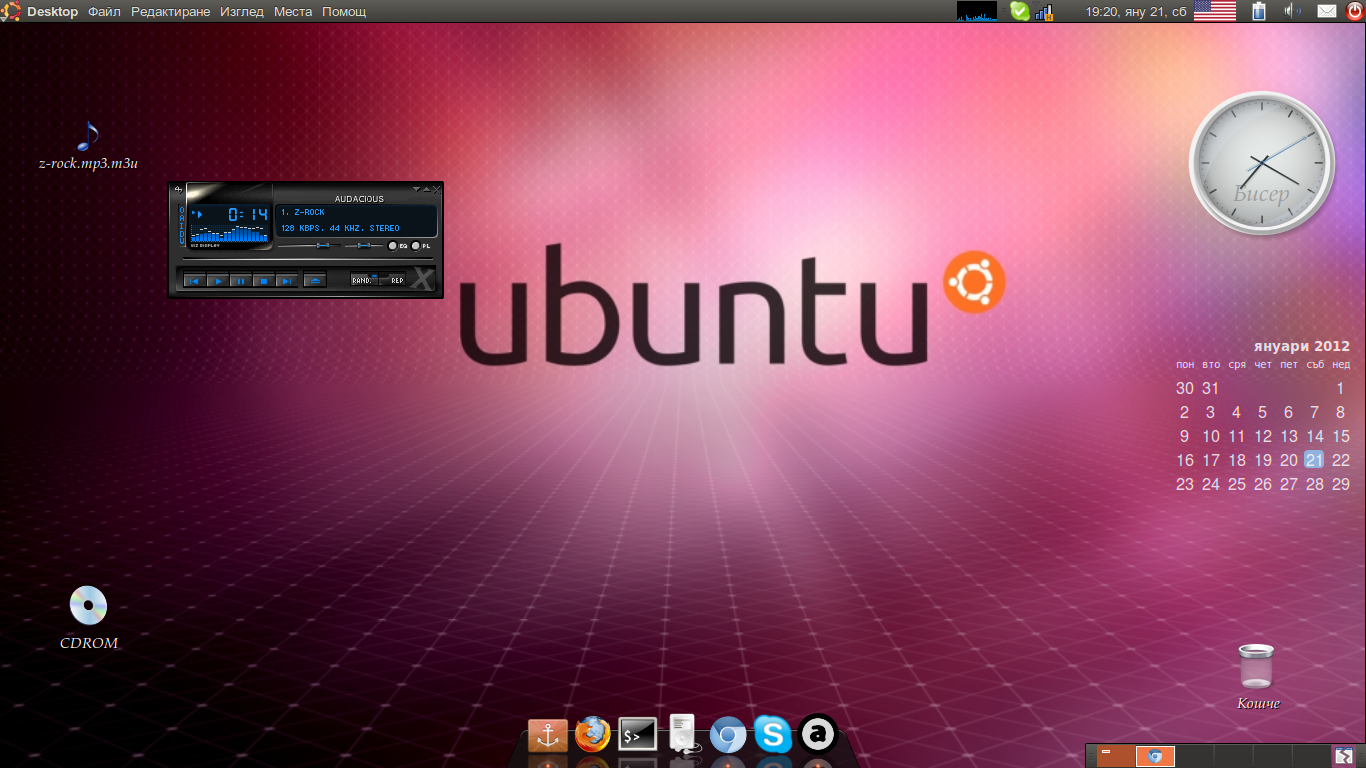Viewport: 1366px width, 768px height.
Task: Select day 21 in the calendar
Action: coord(1314,460)
